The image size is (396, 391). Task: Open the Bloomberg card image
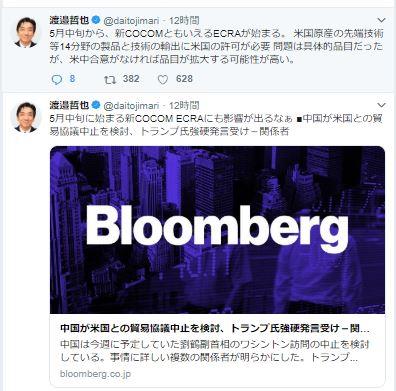point(217,230)
